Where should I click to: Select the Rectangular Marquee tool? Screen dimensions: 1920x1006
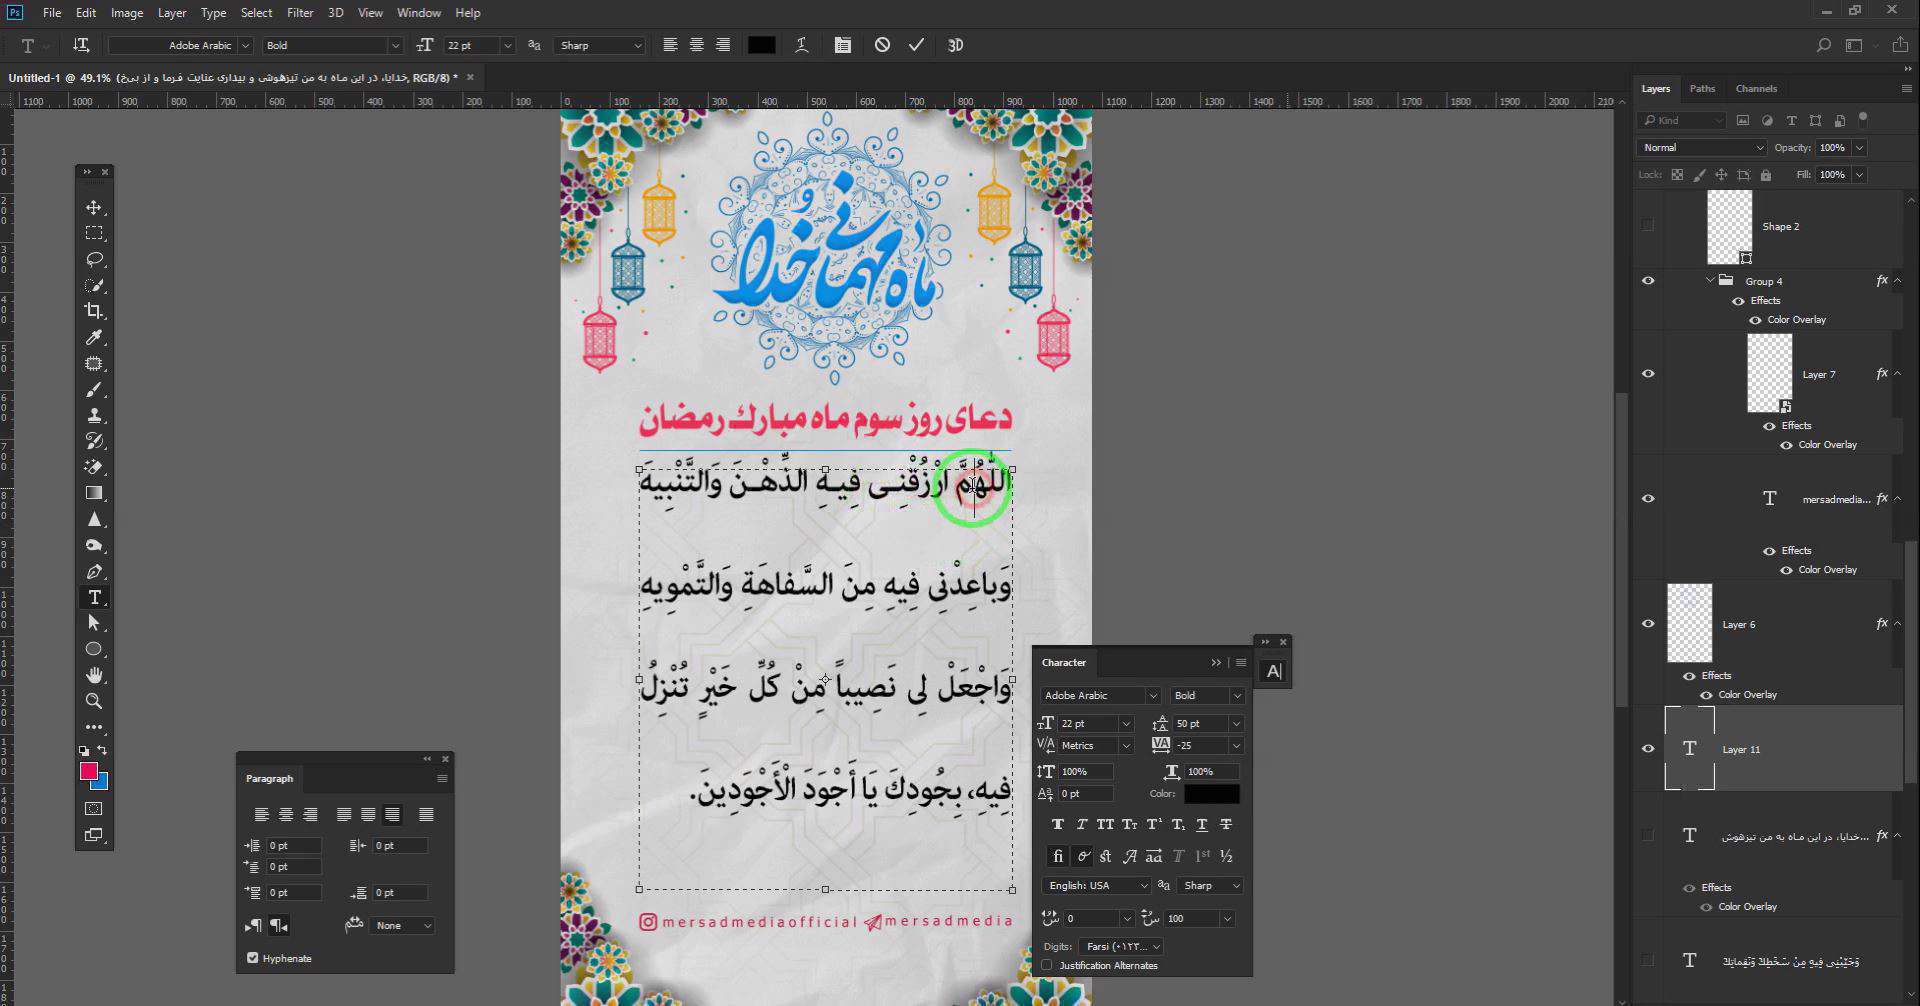pos(94,233)
